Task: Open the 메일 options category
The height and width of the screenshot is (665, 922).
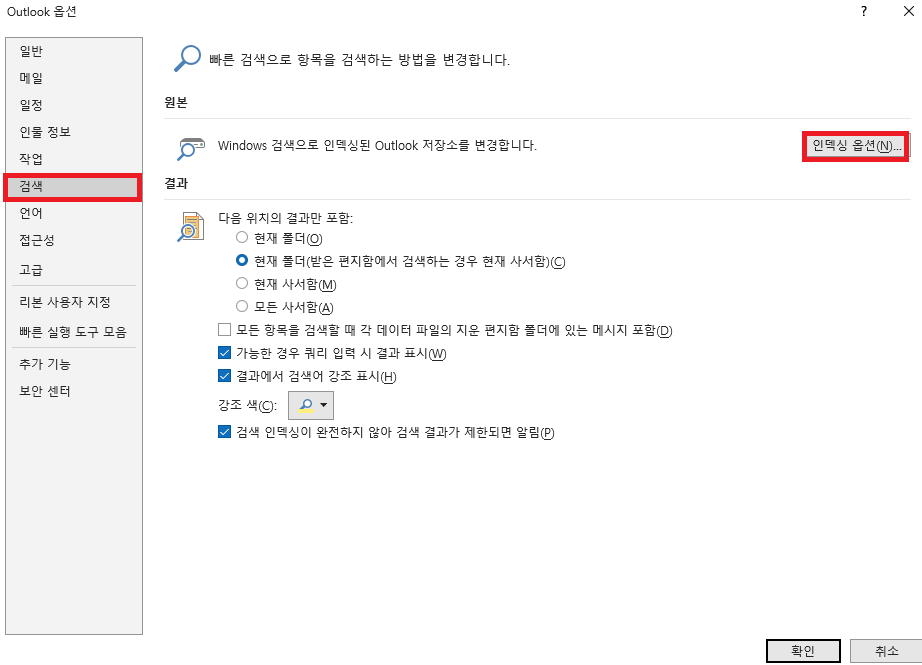Action: (x=74, y=78)
